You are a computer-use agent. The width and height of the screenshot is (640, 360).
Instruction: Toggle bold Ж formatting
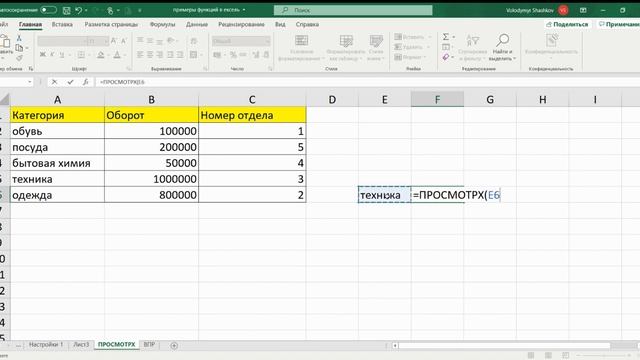[x=42, y=55]
